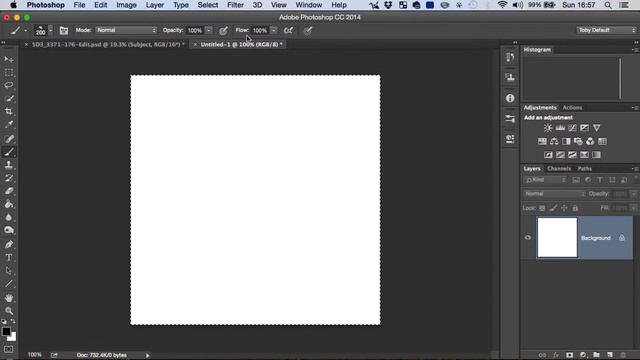Switch to the Actions tab
This screenshot has width=640, height=360.
(x=572, y=108)
